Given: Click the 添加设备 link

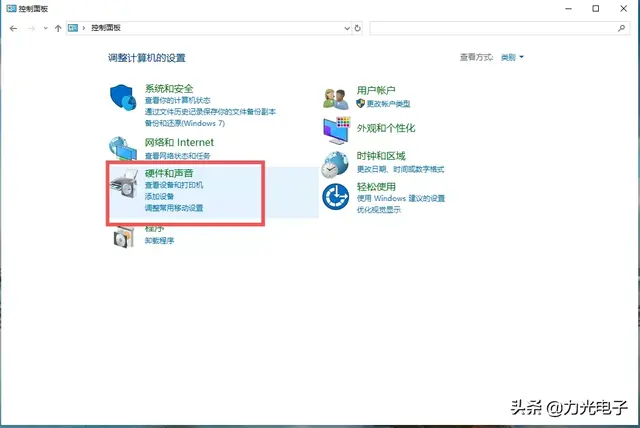Looking at the screenshot, I should pos(160,196).
